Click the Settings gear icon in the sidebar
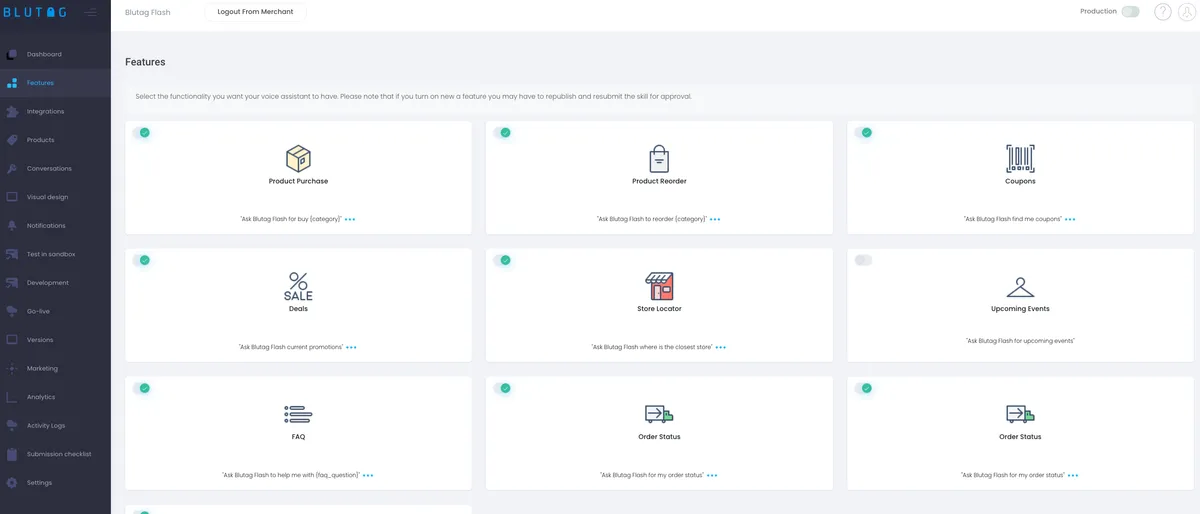 click(x=12, y=483)
